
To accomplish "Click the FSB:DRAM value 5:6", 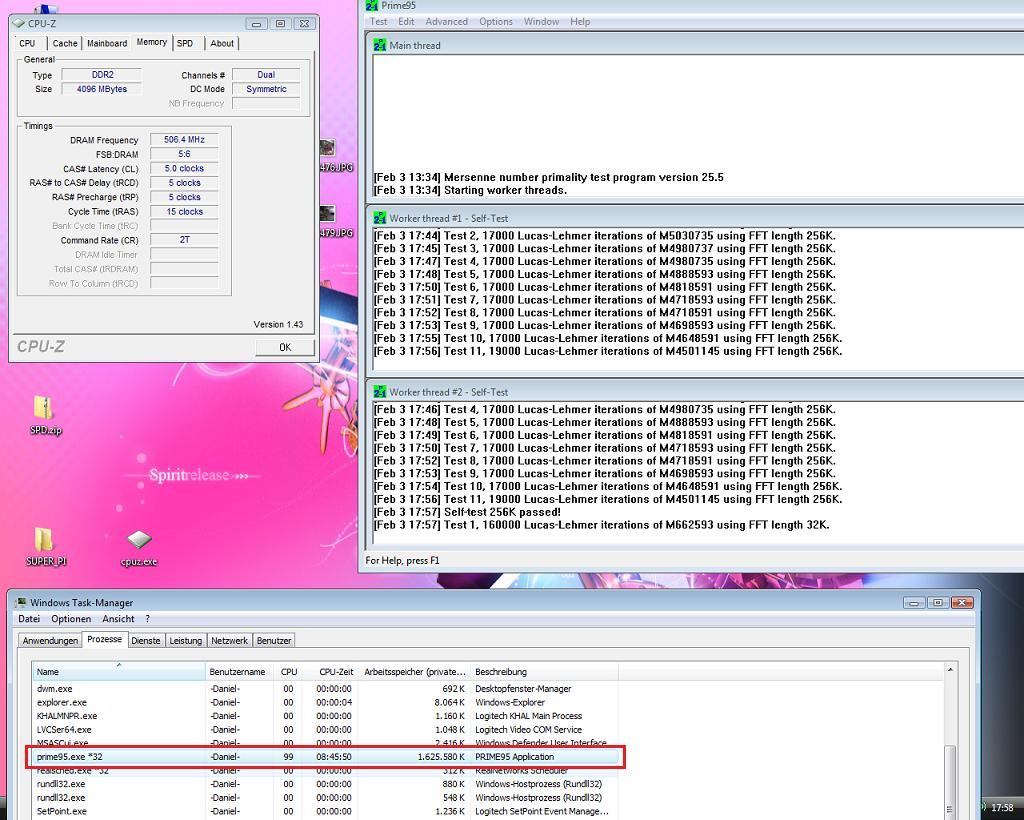I will coord(184,154).
